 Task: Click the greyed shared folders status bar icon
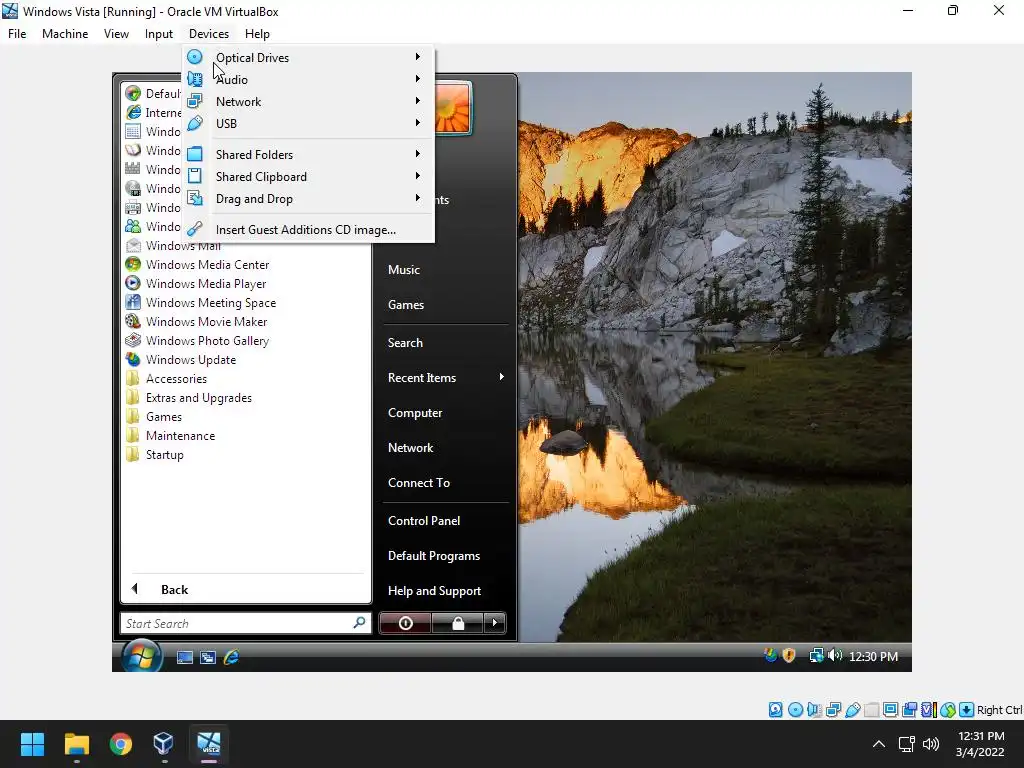pyautogui.click(x=871, y=710)
